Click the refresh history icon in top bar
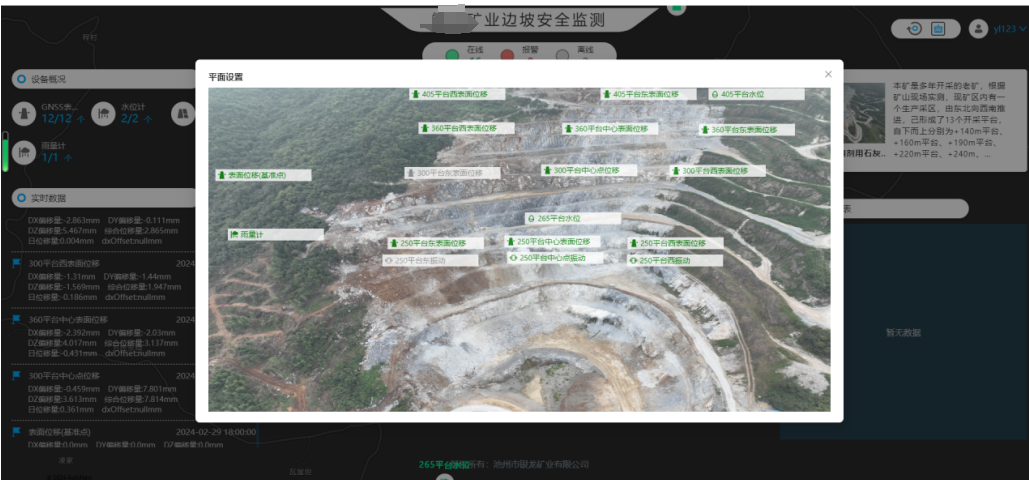 pyautogui.click(x=914, y=29)
